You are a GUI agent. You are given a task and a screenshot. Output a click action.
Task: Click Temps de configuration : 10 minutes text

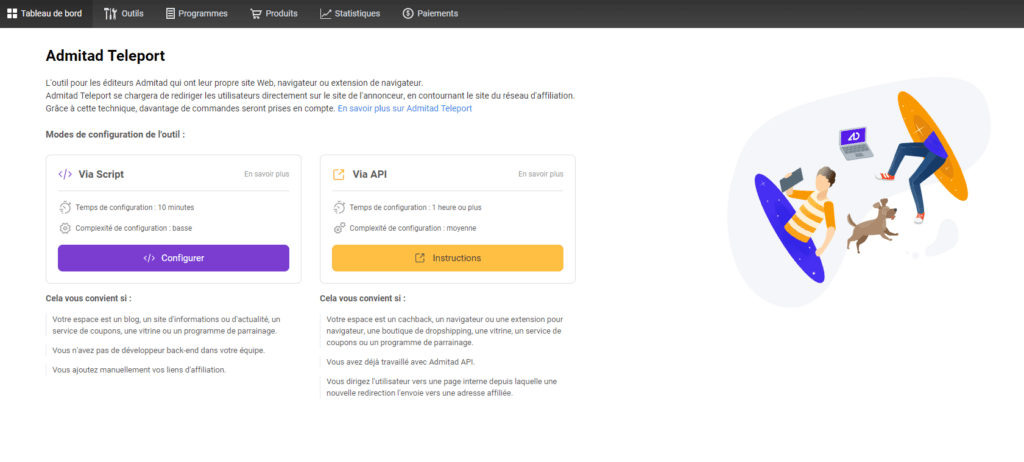click(x=135, y=207)
